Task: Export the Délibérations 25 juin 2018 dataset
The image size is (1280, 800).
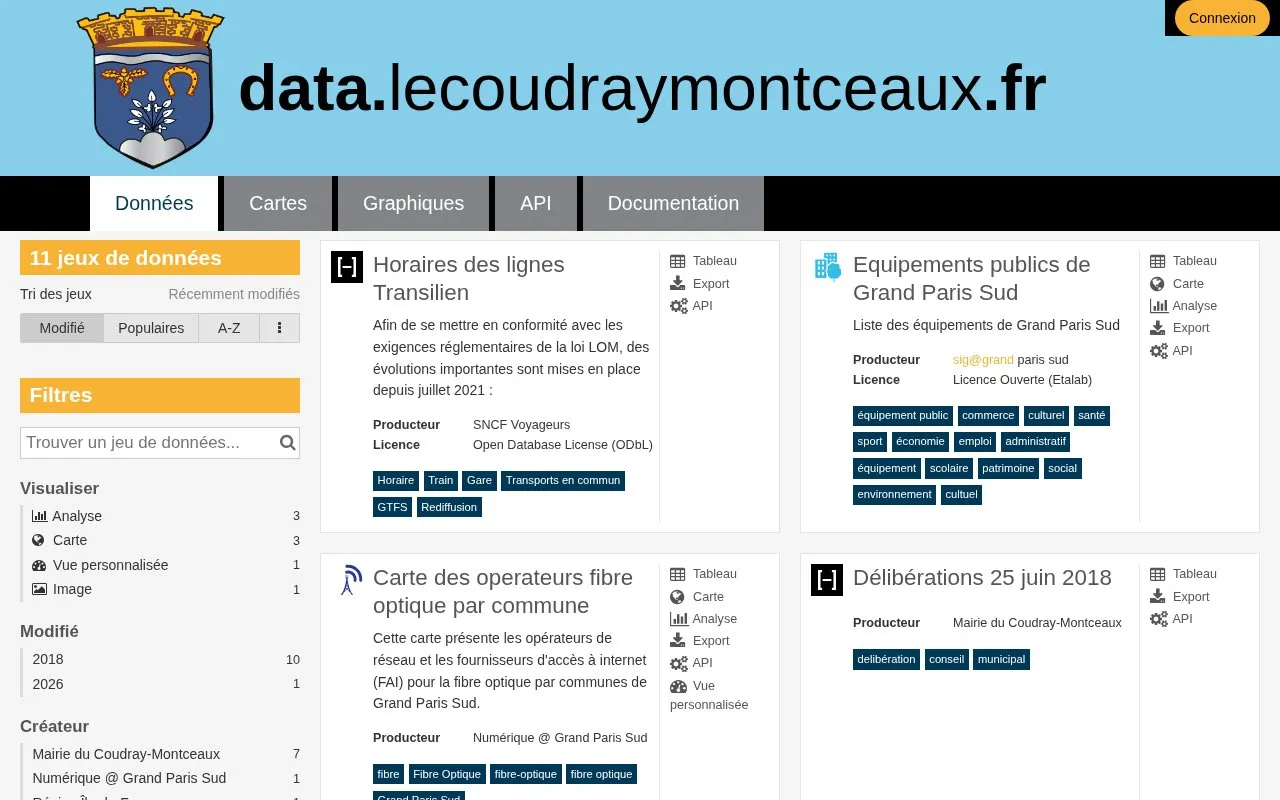Action: coord(1180,597)
